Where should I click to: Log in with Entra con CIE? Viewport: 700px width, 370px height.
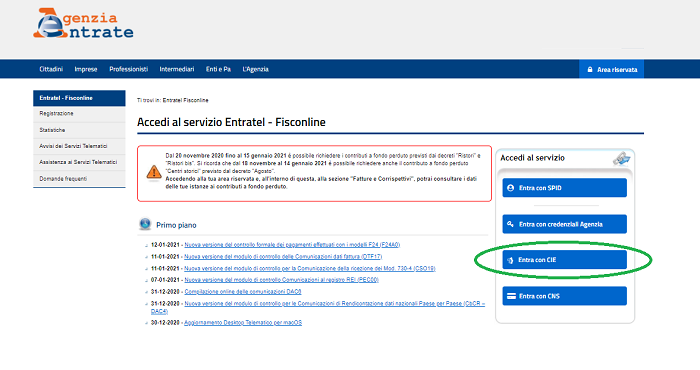(564, 260)
